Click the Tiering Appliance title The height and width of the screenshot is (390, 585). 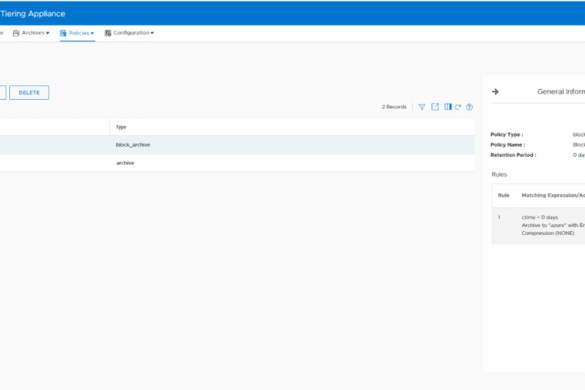coord(33,14)
